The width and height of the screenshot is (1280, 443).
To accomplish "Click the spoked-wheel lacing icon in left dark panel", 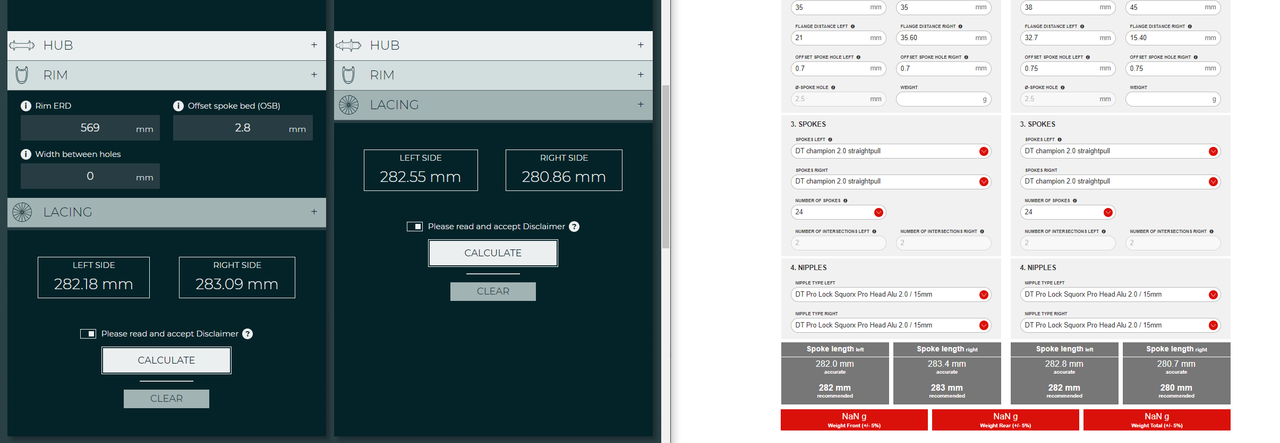I will pyautogui.click(x=22, y=212).
